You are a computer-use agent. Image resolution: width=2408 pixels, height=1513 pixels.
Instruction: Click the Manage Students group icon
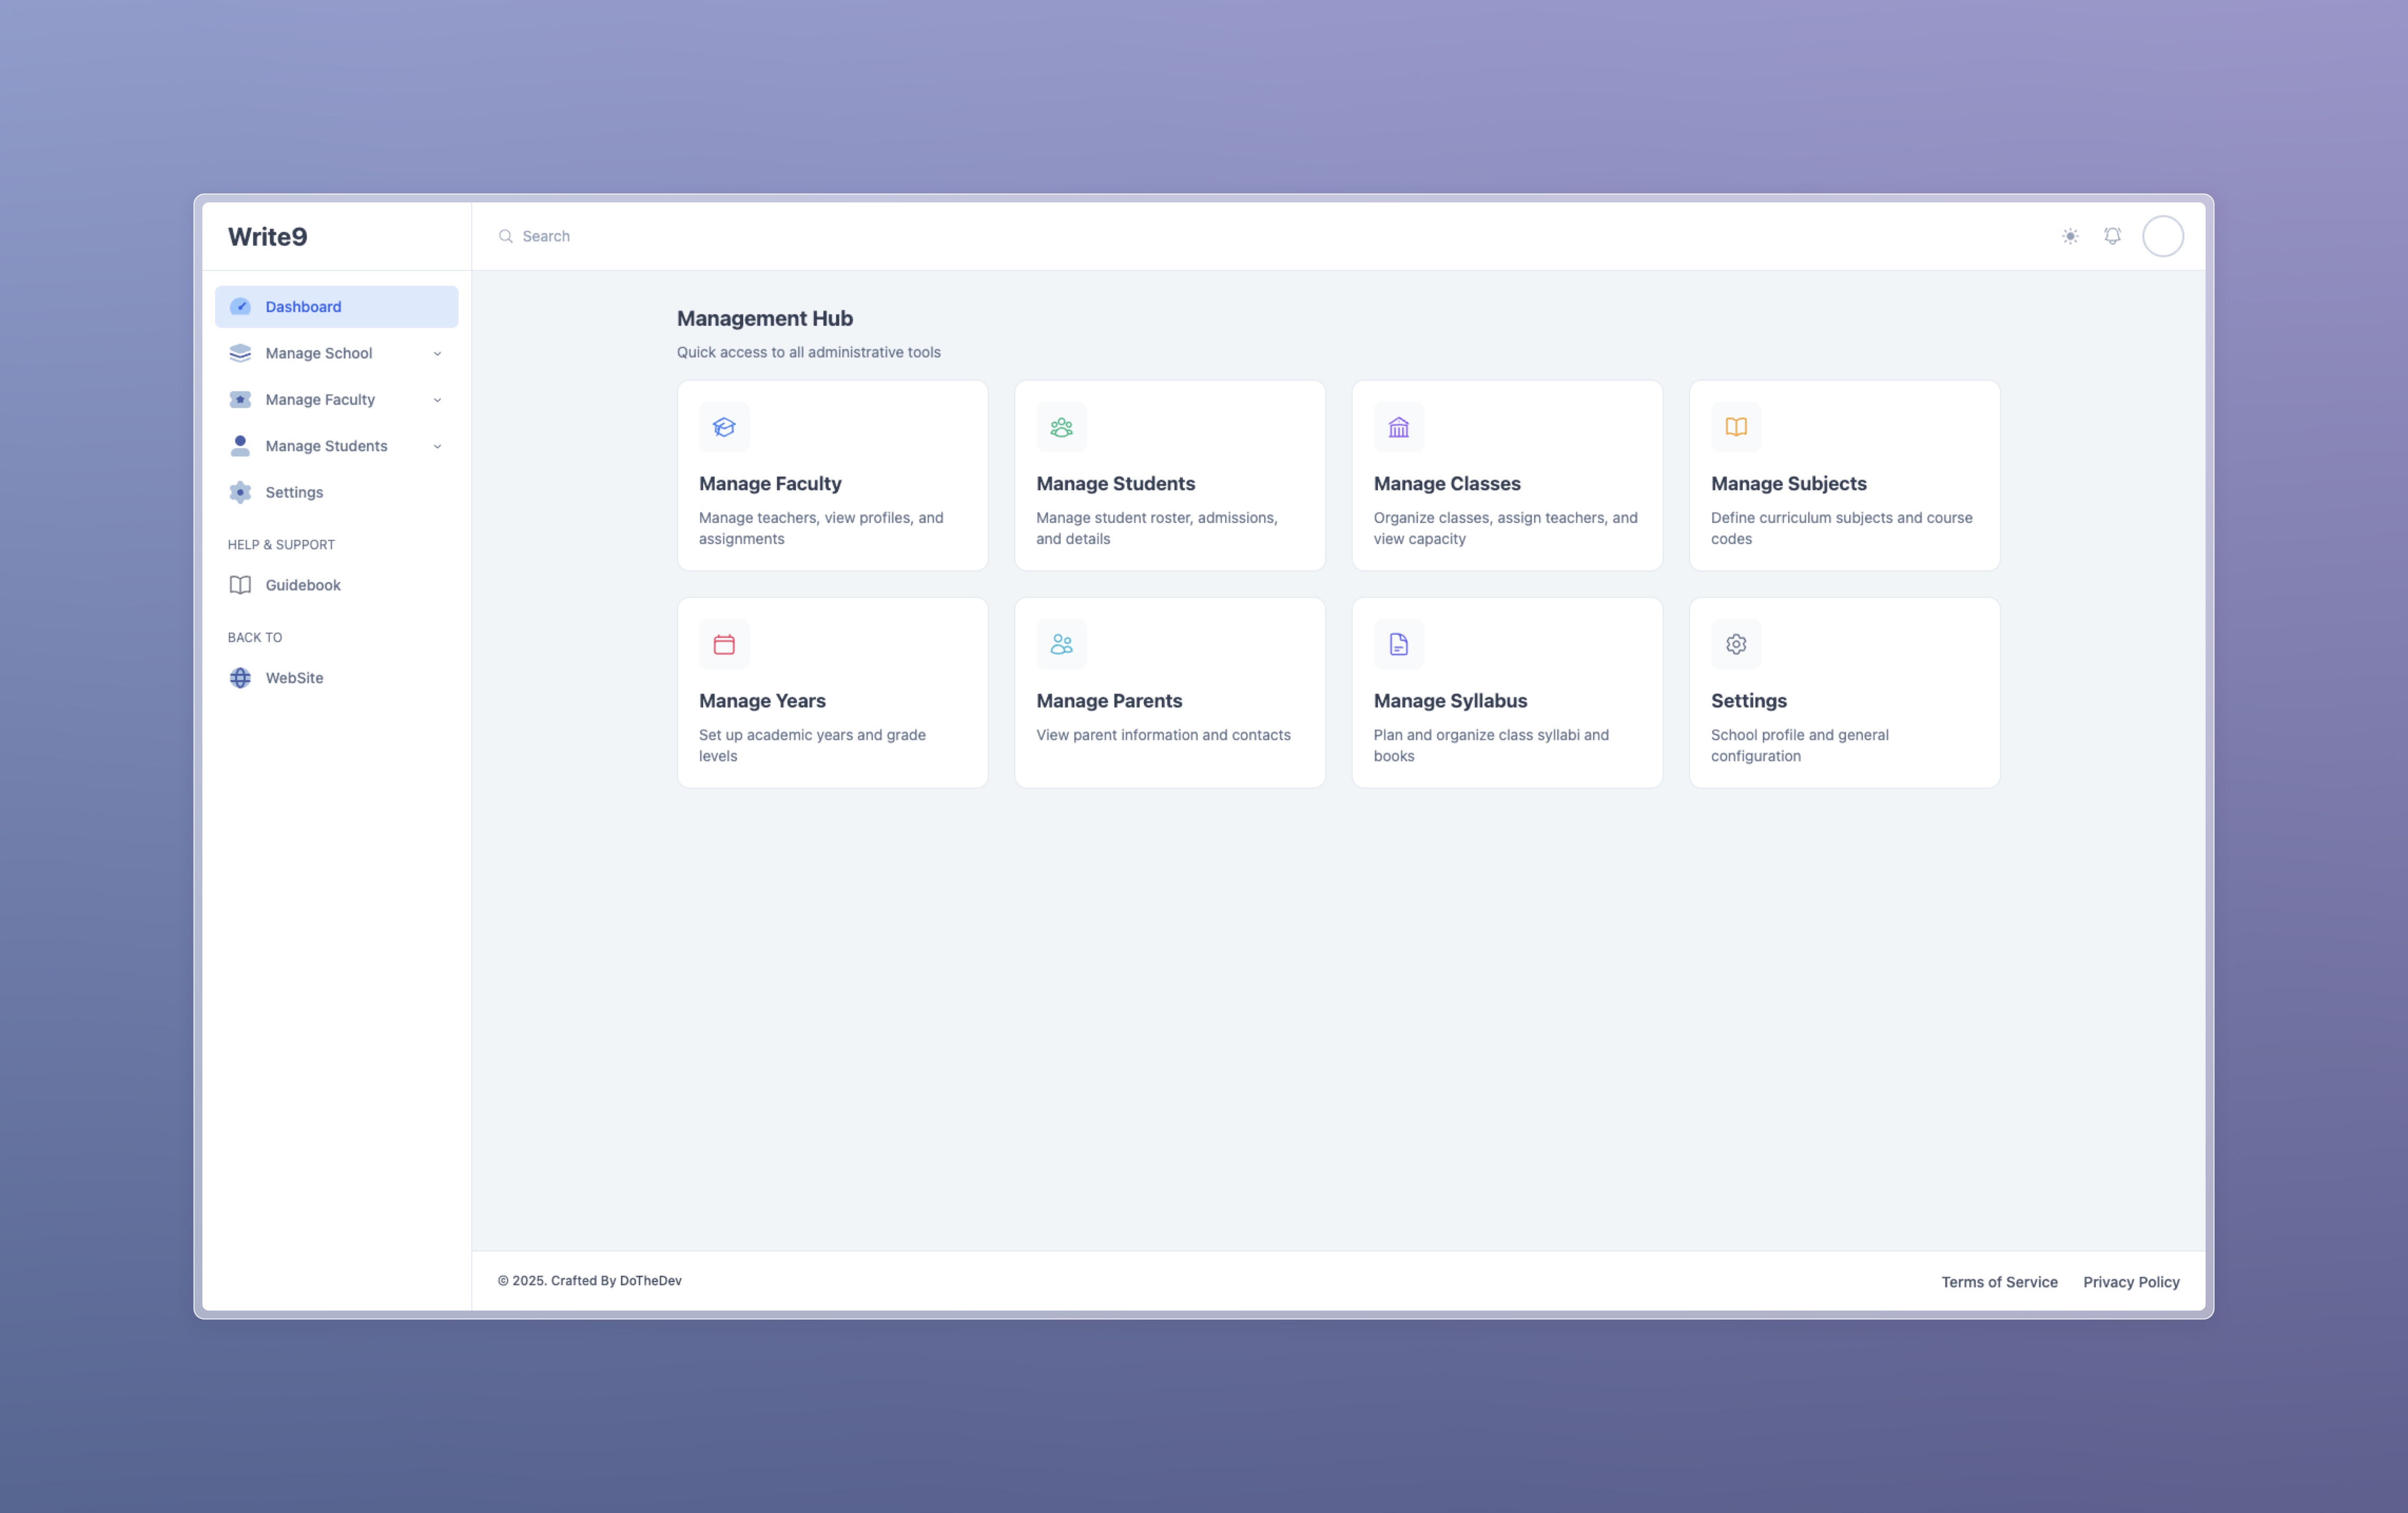(x=1061, y=427)
